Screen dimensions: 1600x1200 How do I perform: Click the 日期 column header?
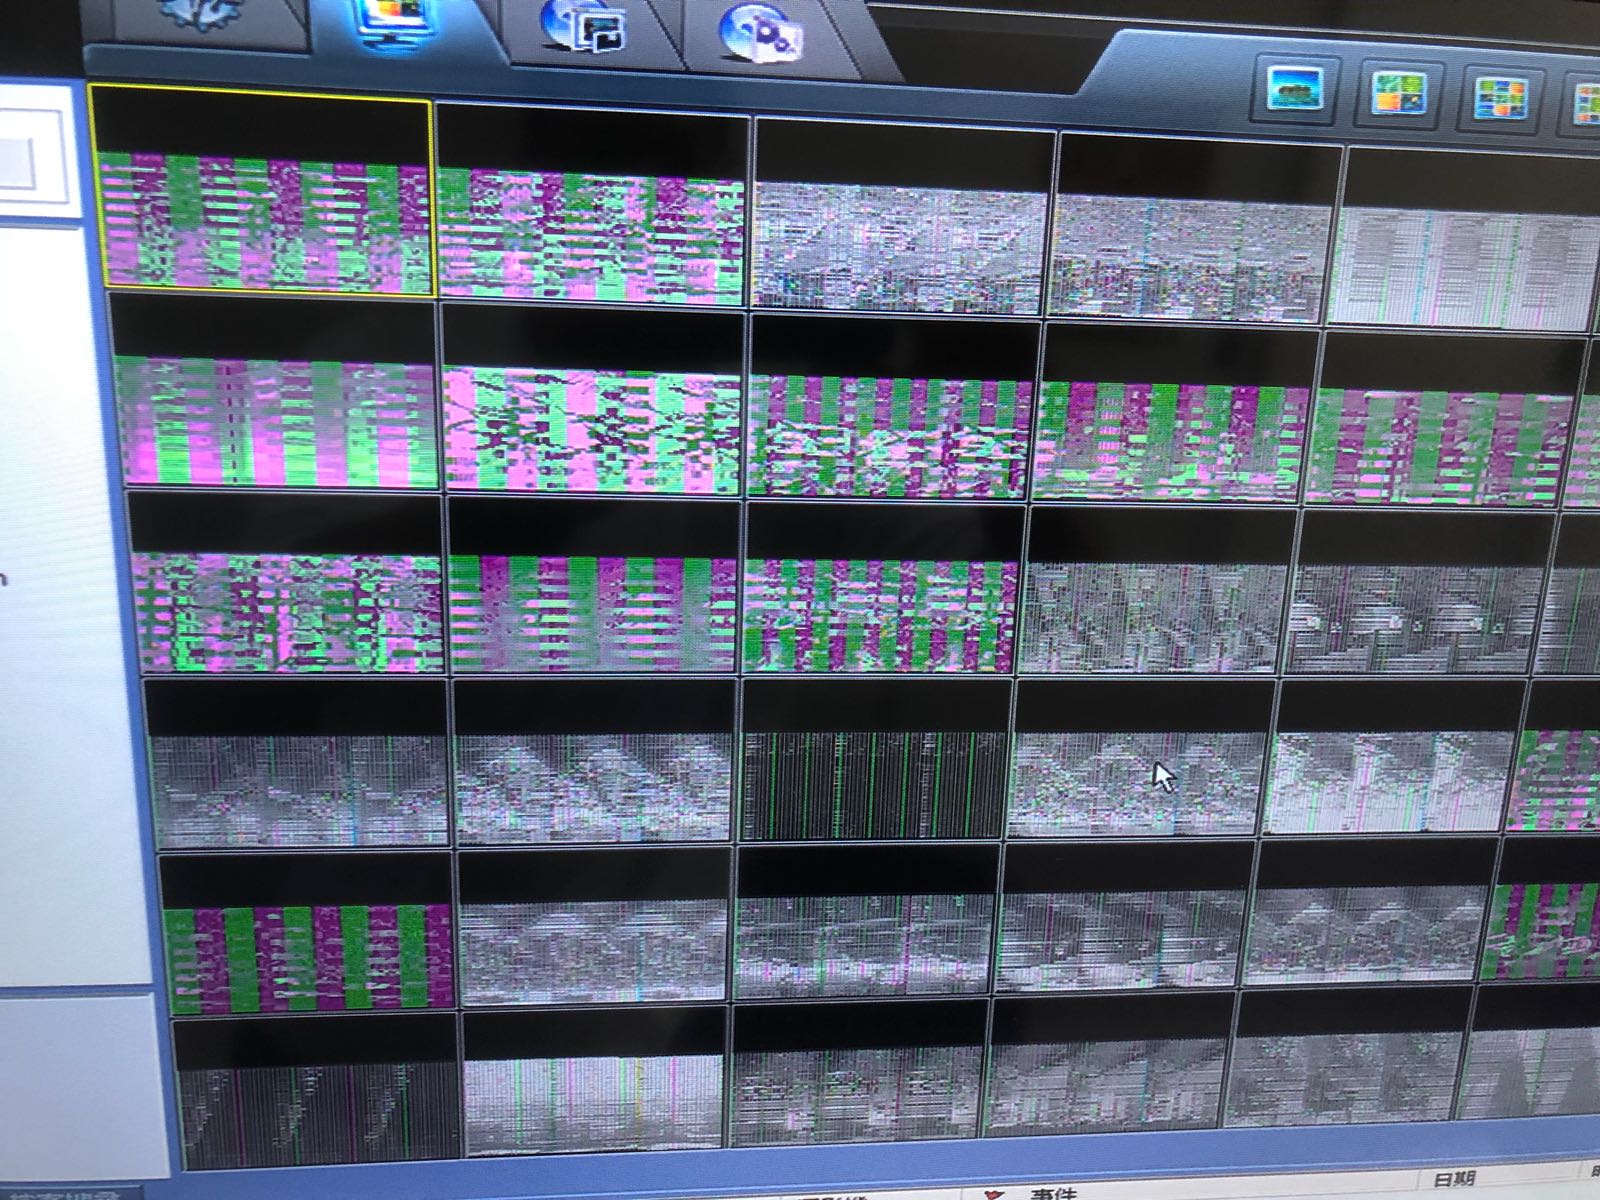[1454, 1180]
